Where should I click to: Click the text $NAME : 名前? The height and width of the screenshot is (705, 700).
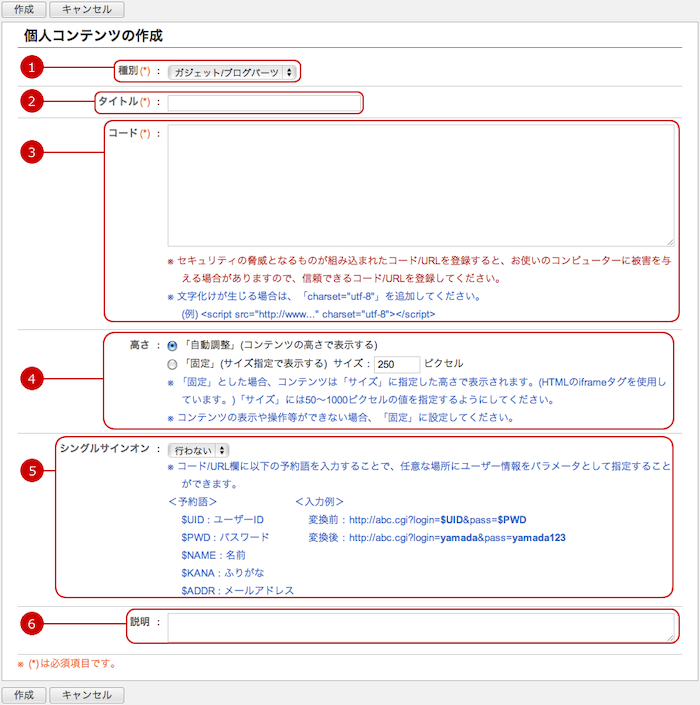click(214, 555)
